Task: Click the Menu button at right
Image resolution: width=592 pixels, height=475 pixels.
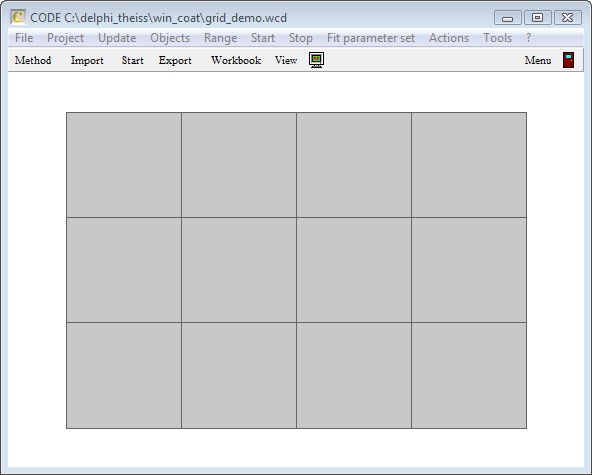Action: click(538, 60)
